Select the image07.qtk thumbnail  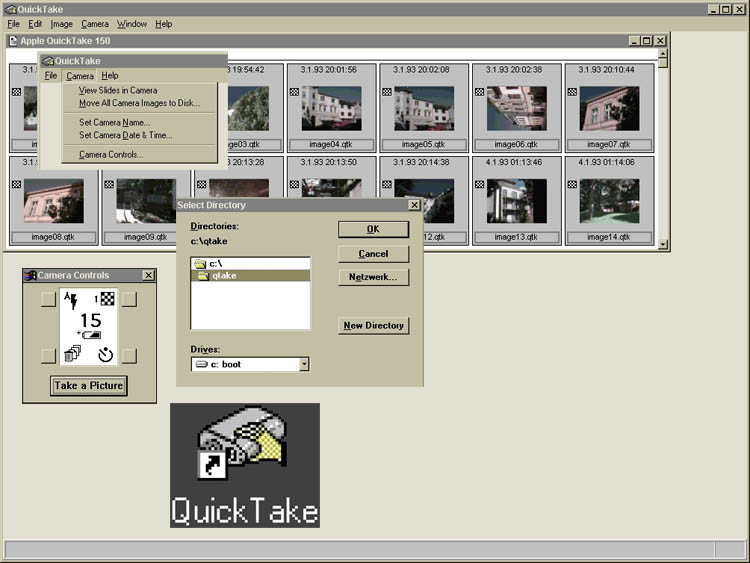point(609,109)
